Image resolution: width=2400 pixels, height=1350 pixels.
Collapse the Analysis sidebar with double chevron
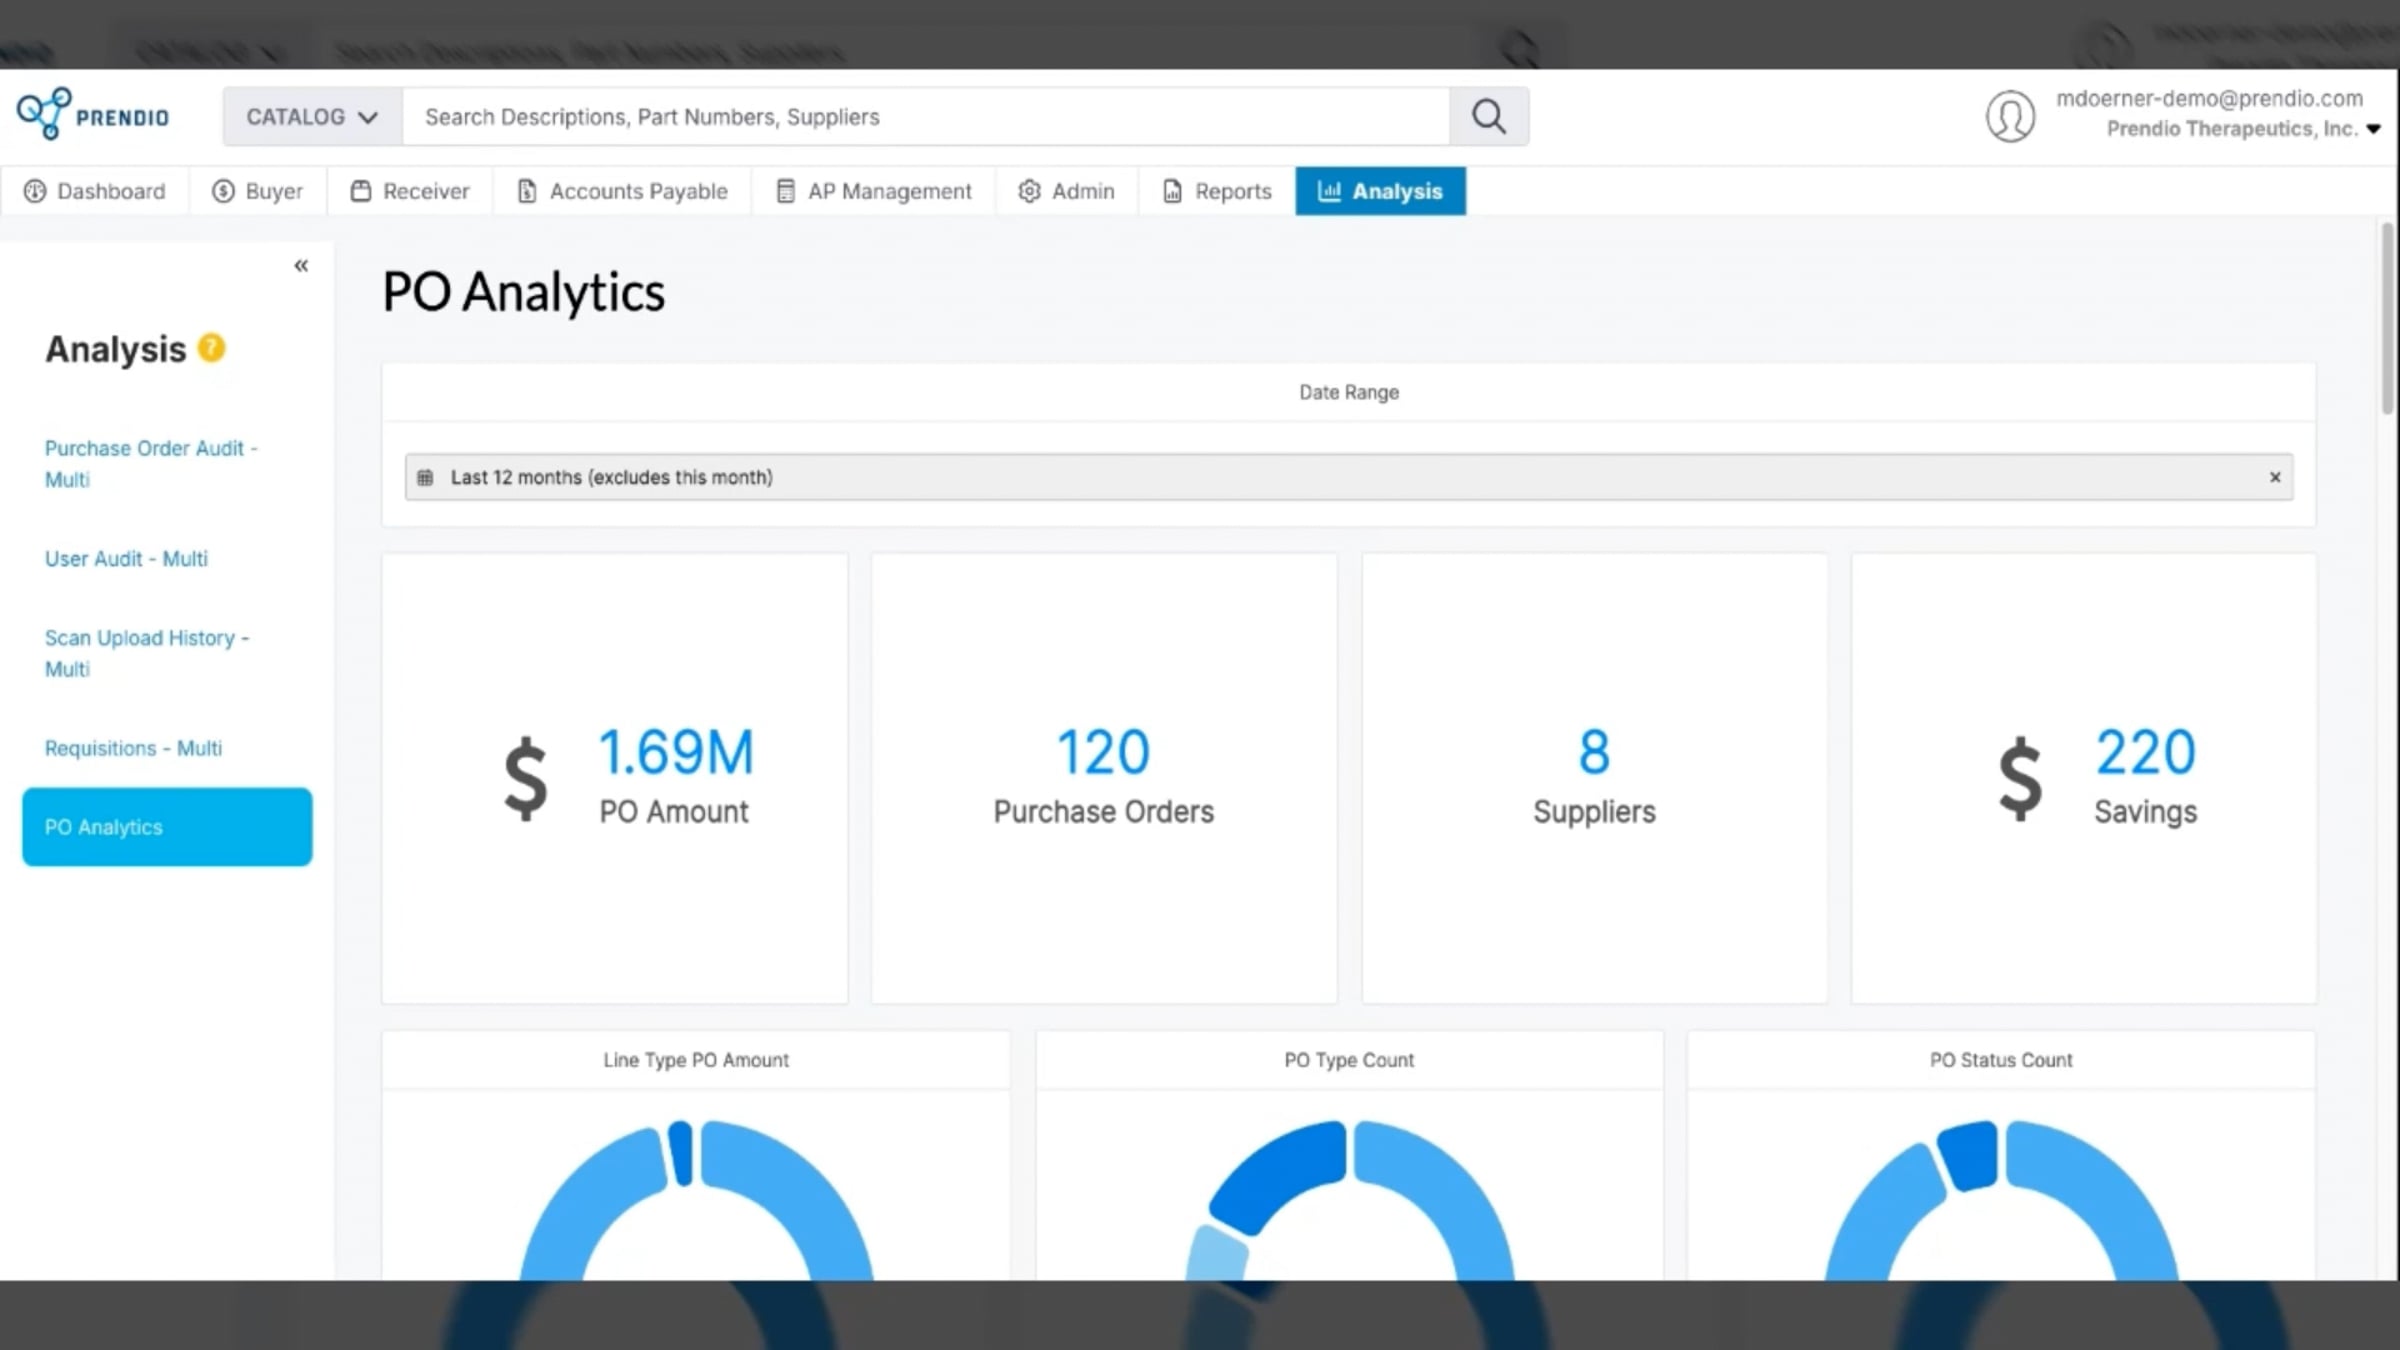click(x=301, y=265)
